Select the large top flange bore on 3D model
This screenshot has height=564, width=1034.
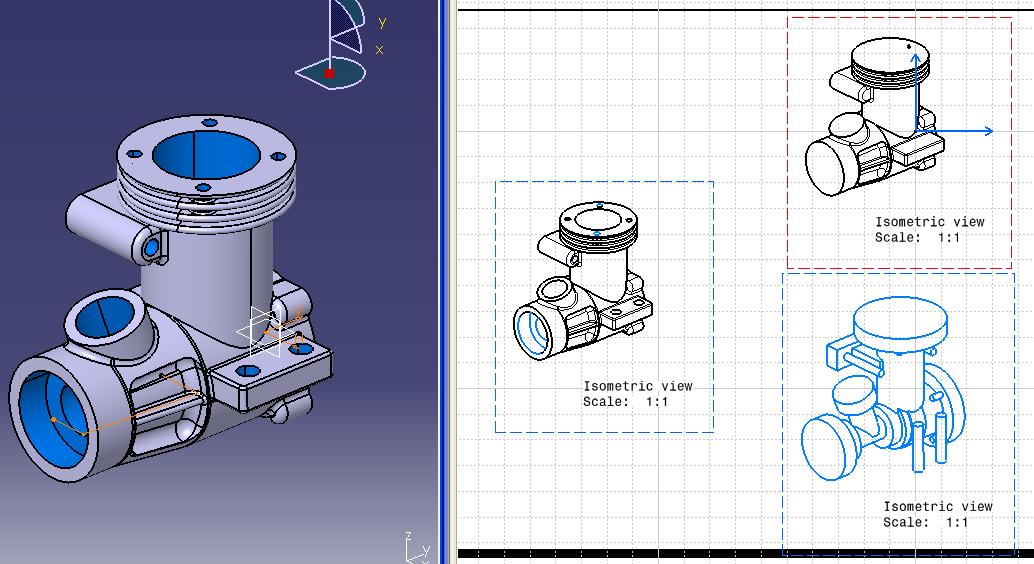tap(206, 156)
